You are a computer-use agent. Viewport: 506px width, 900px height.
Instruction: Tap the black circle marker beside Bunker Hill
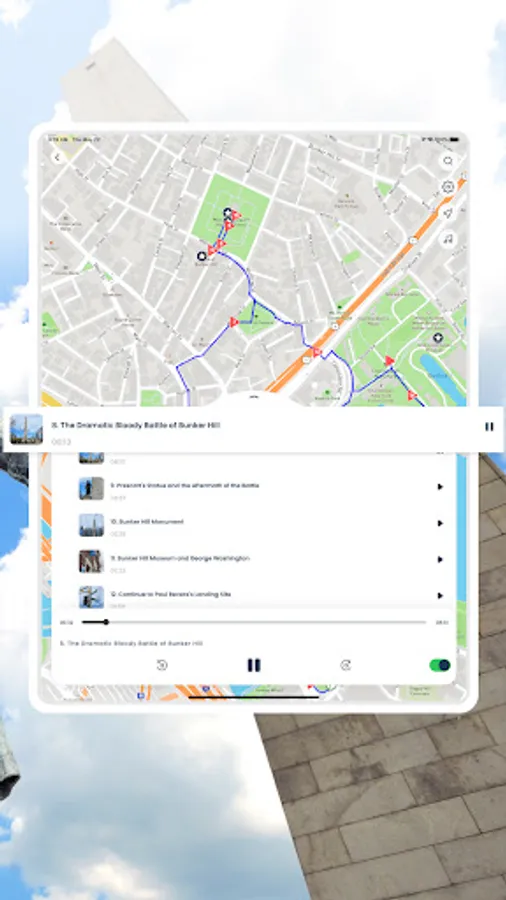[x=201, y=256]
